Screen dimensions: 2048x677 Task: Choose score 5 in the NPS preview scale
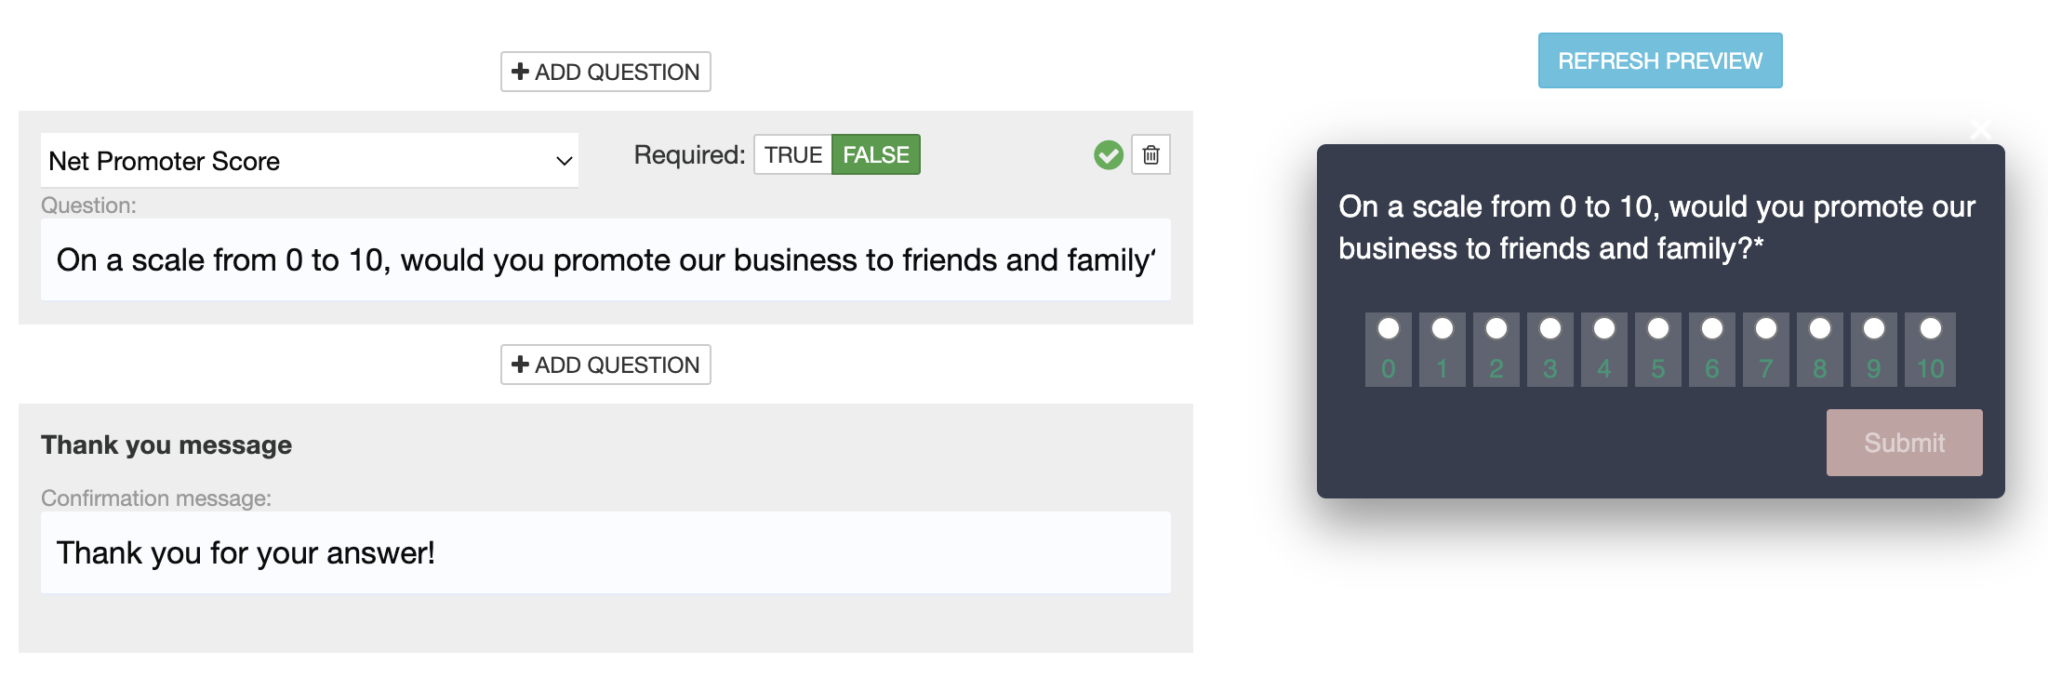[x=1658, y=327]
